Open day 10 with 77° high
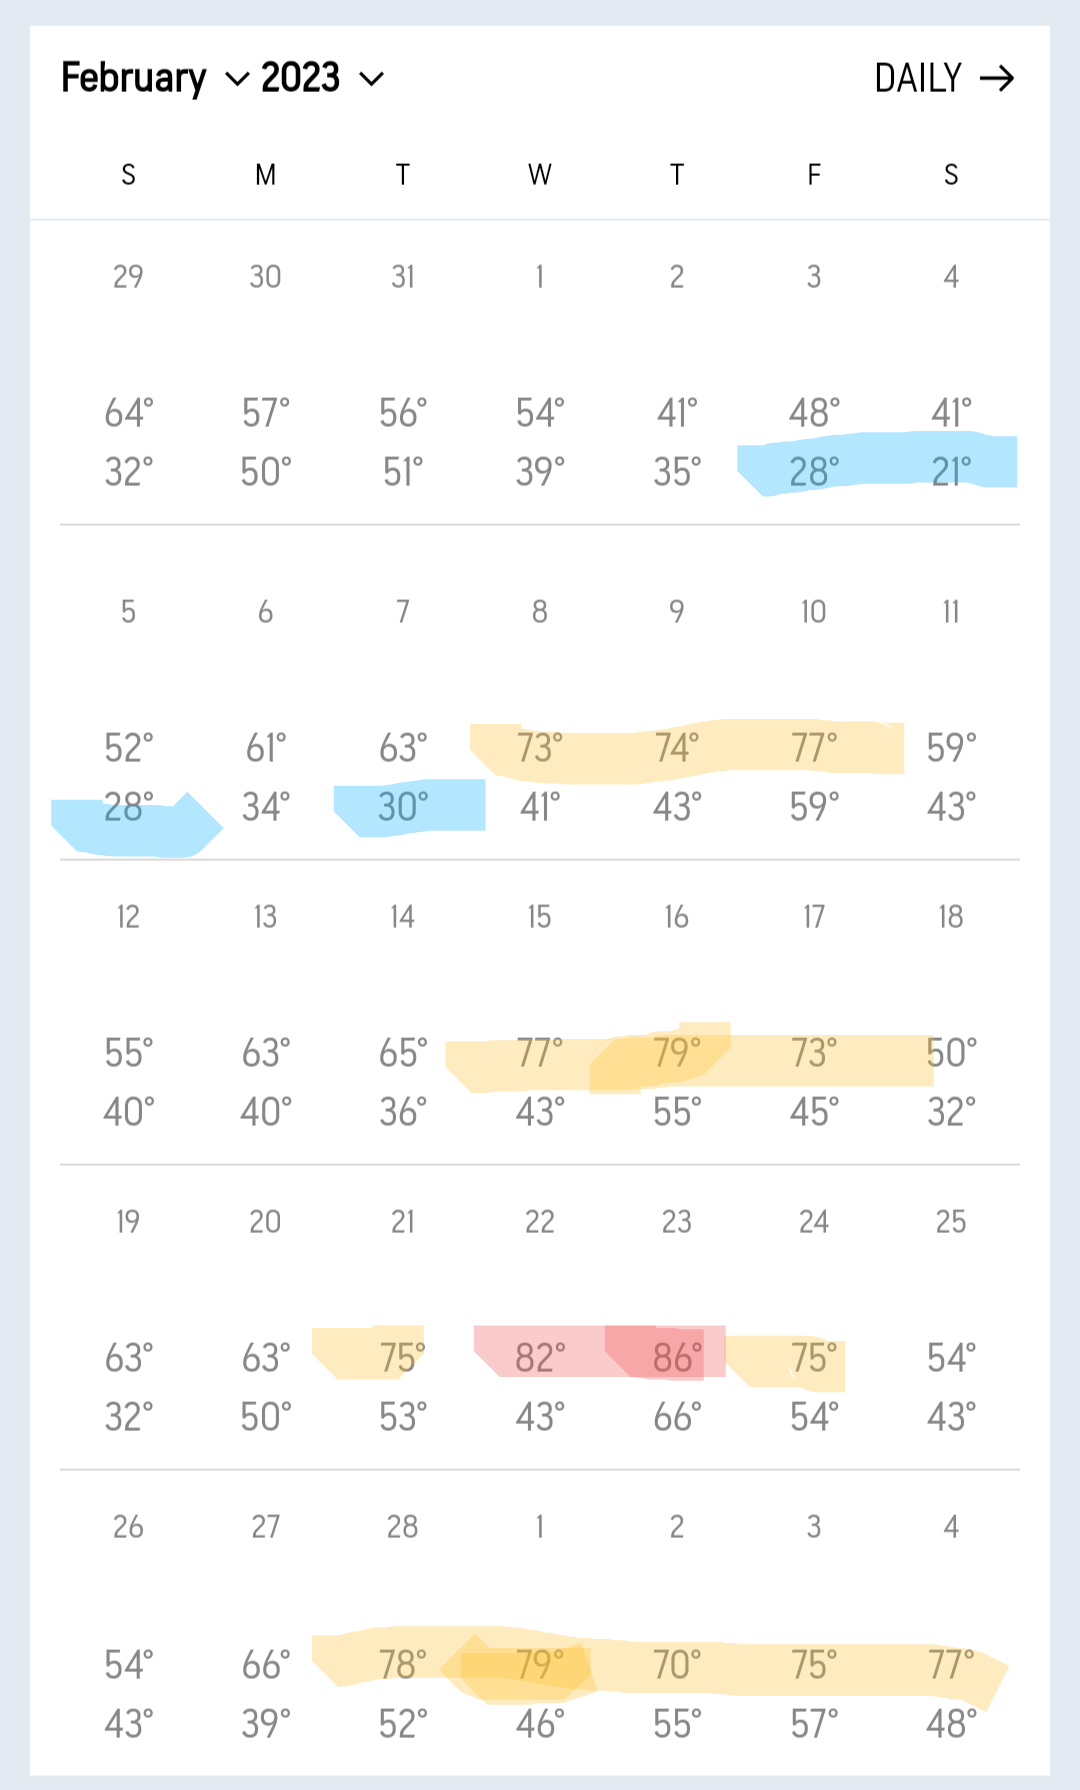Viewport: 1080px width, 1790px height. (x=814, y=612)
